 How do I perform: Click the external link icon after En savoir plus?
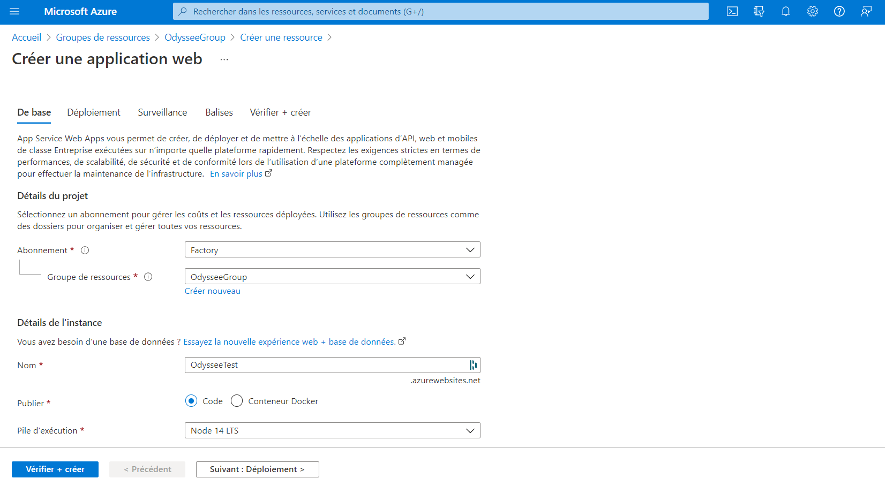[269, 173]
